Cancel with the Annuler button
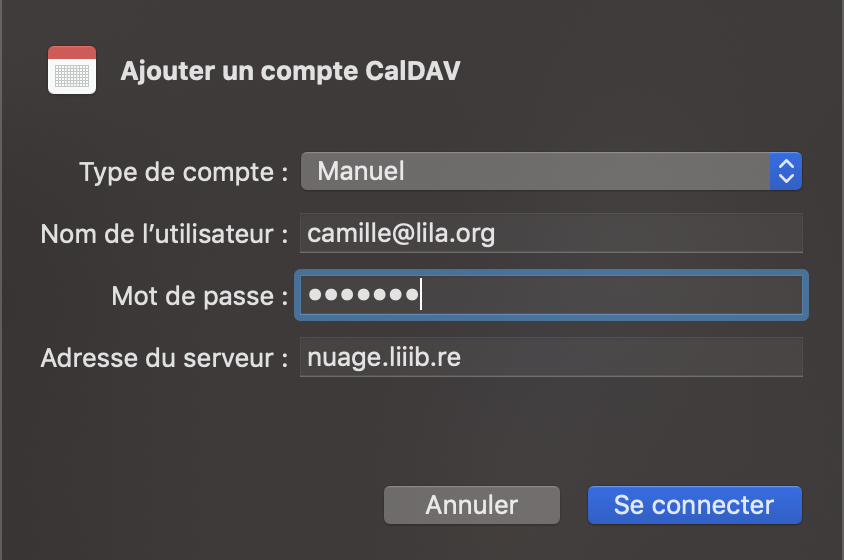Image resolution: width=844 pixels, height=560 pixels. click(472, 505)
